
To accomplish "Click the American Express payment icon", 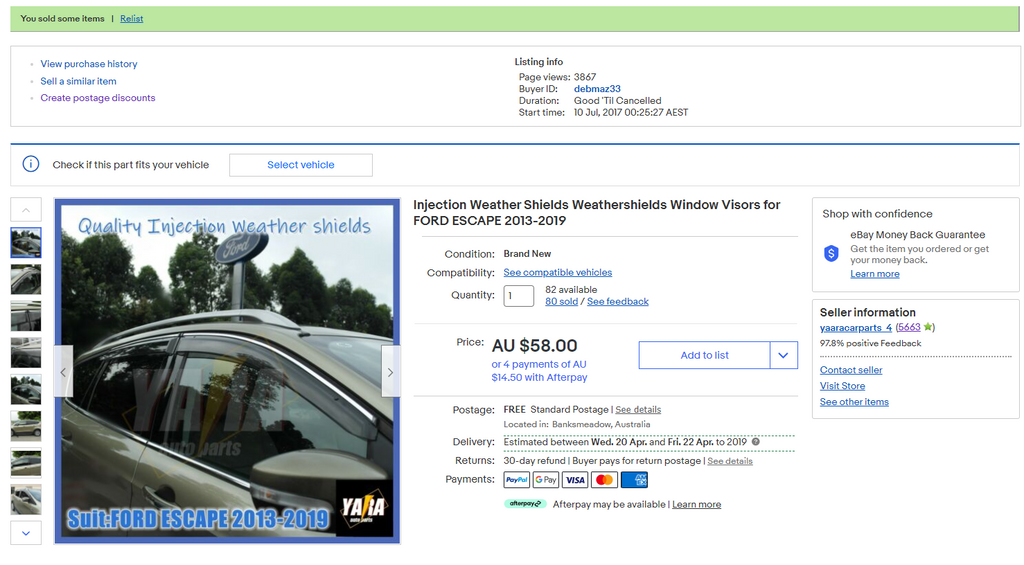I will coord(634,480).
